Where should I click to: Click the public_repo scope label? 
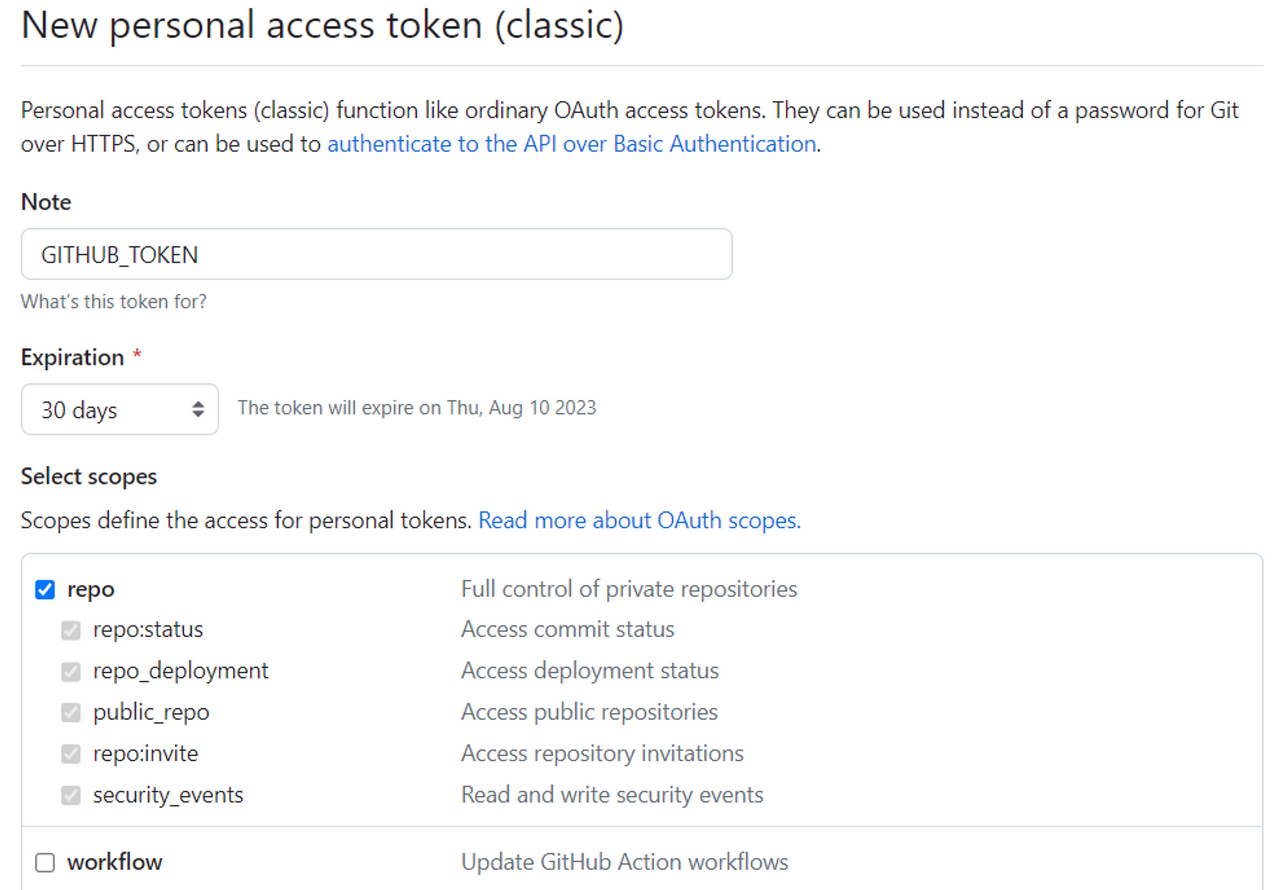coord(151,713)
